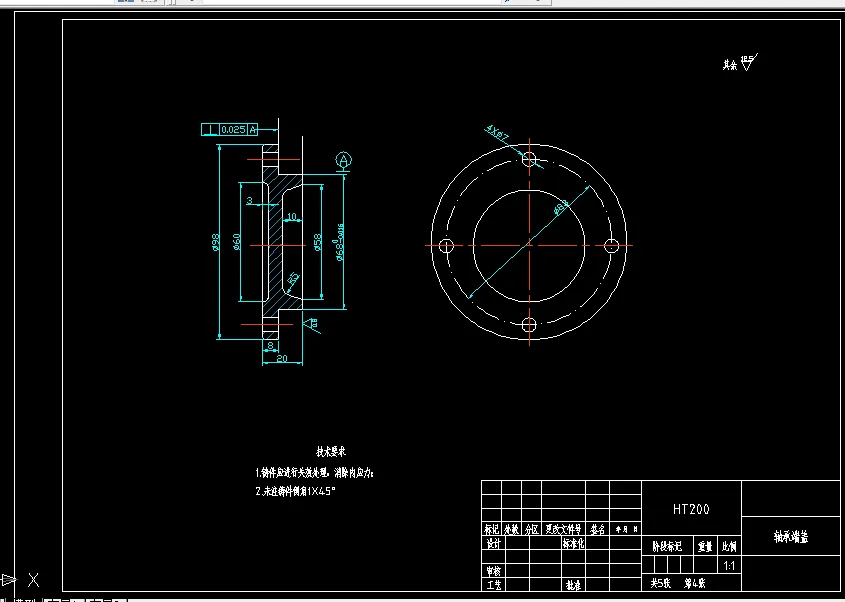Image resolution: width=845 pixels, height=602 pixels.
Task: Click the 轴承端盖 part name cell
Action: (791, 537)
